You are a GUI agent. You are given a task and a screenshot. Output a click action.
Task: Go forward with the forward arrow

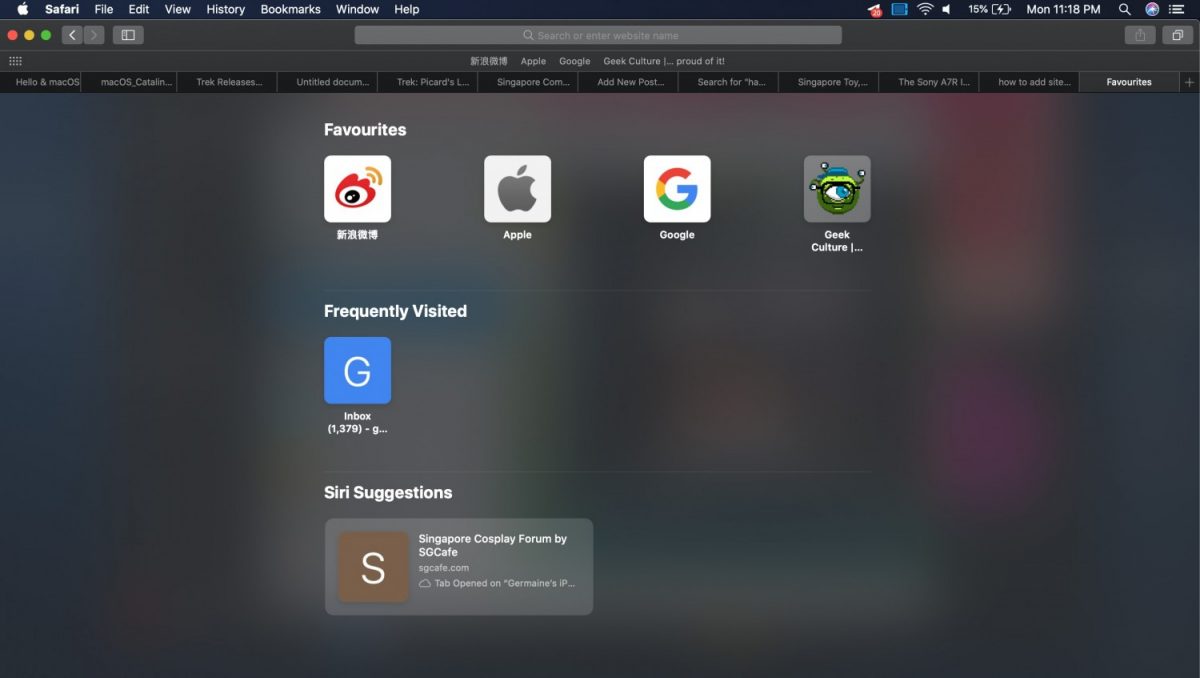94,35
